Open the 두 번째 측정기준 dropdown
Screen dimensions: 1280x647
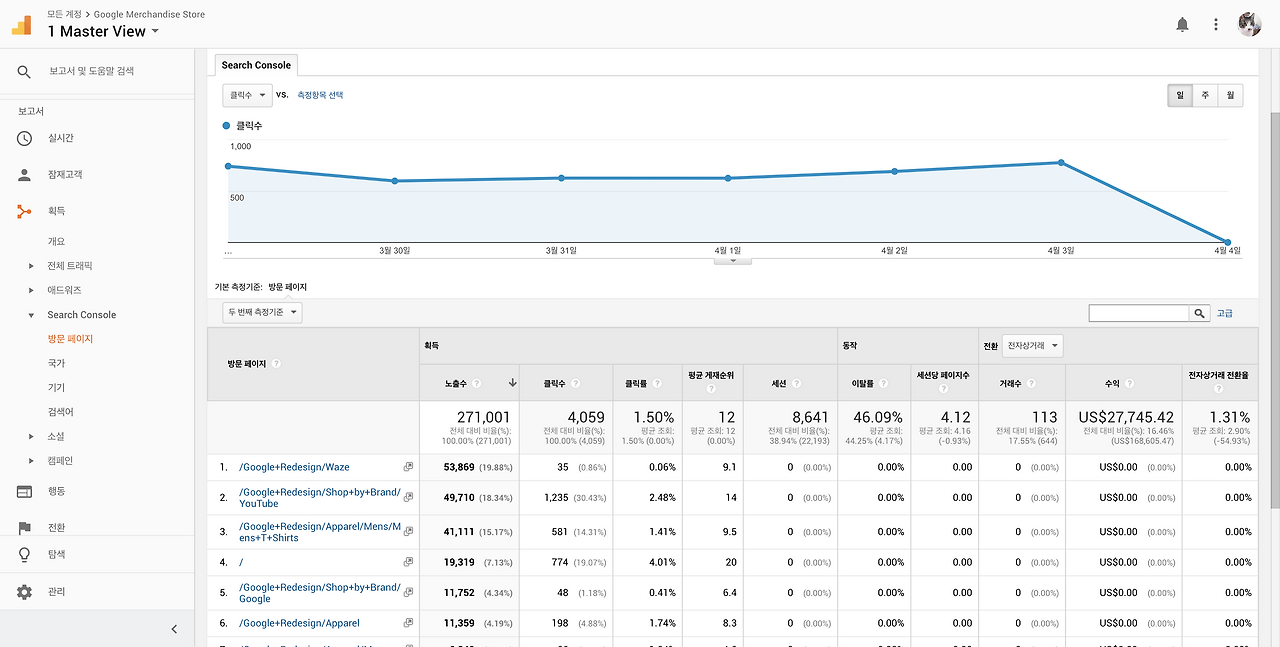click(x=262, y=311)
